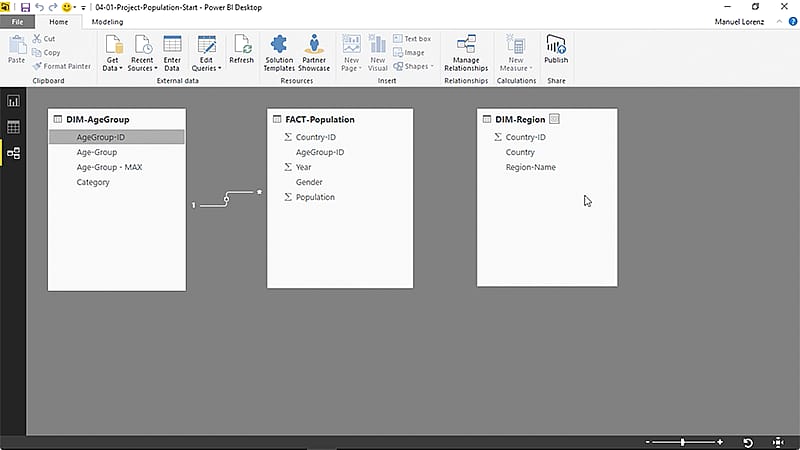The width and height of the screenshot is (800, 450).
Task: Click the Fit to screen icon
Action: coord(778,442)
